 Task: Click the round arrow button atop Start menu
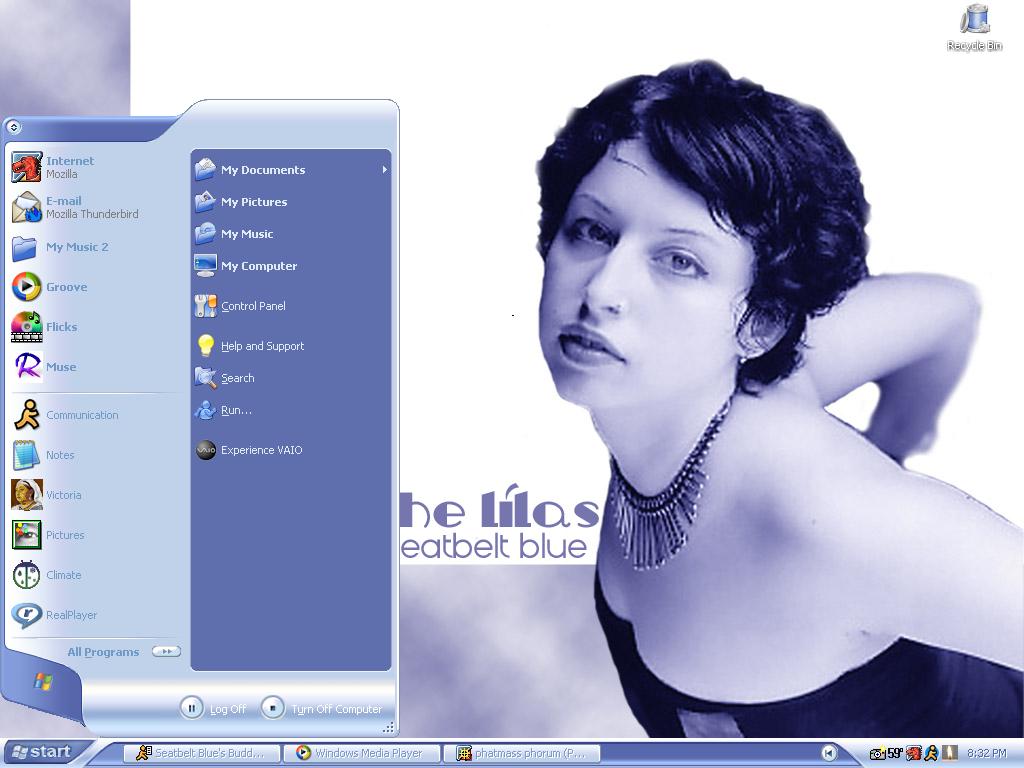pyautogui.click(x=14, y=127)
